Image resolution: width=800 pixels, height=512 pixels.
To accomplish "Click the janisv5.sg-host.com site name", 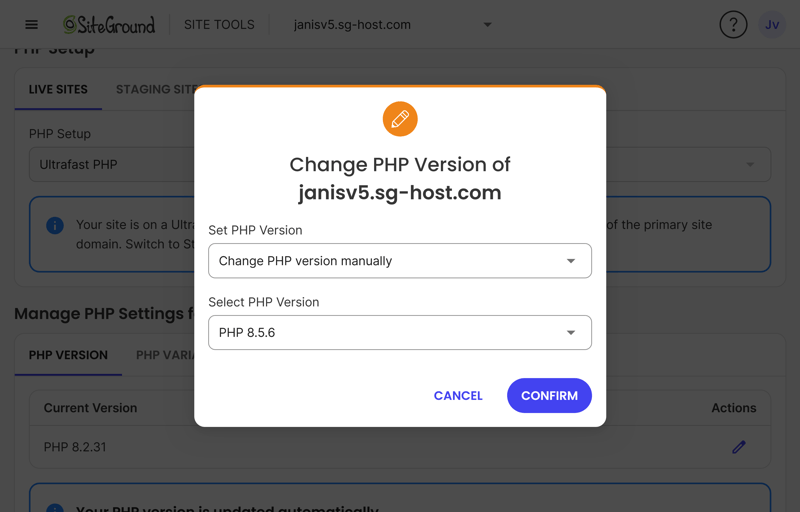I will 352,24.
